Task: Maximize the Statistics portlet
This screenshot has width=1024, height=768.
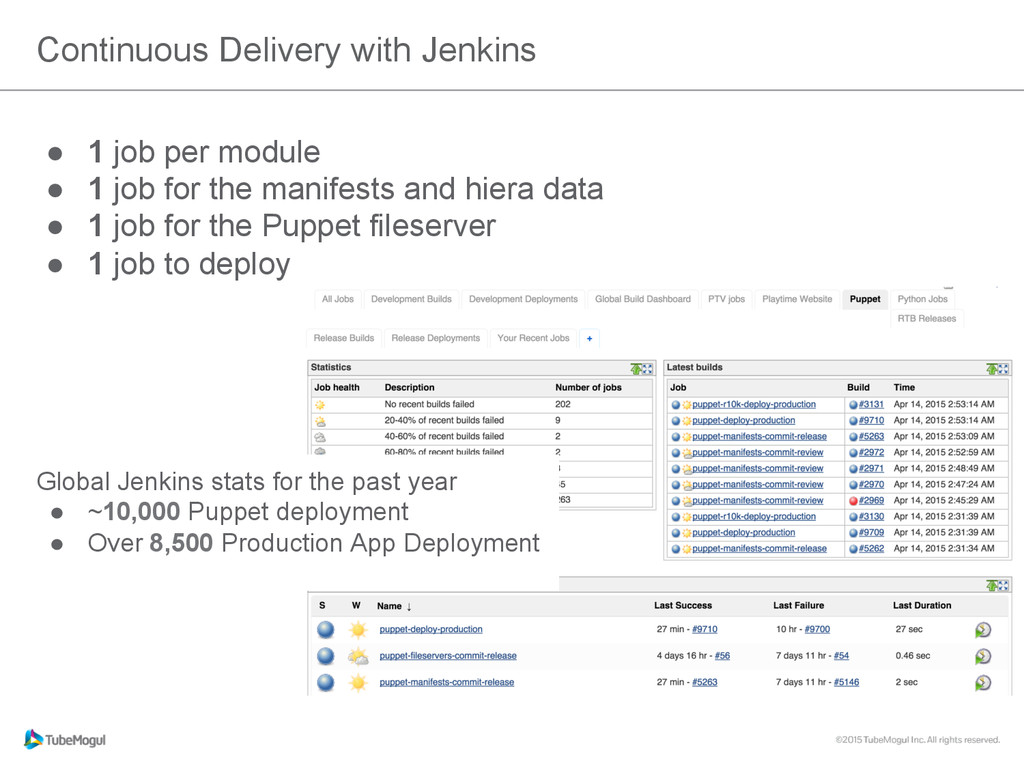Action: point(647,369)
